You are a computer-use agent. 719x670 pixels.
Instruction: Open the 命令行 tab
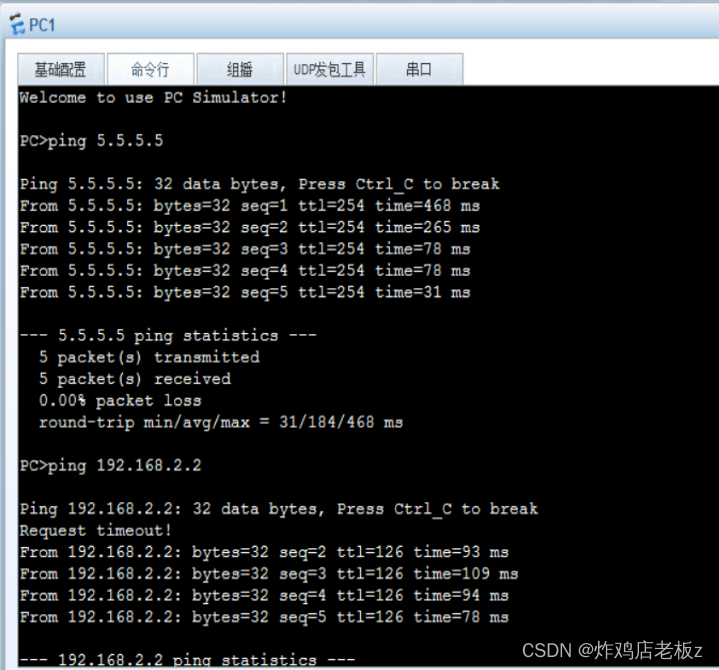point(150,70)
